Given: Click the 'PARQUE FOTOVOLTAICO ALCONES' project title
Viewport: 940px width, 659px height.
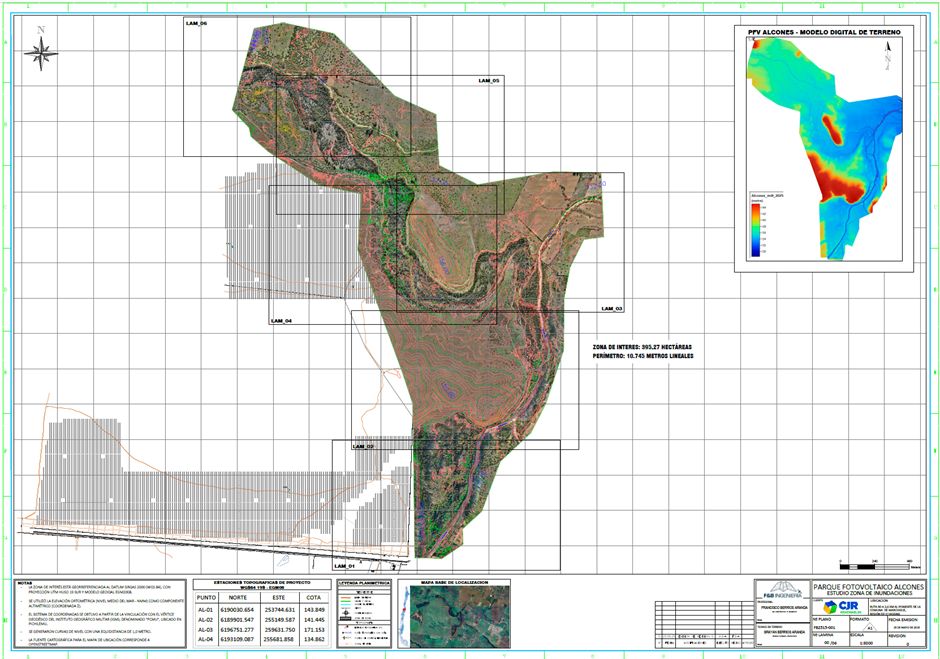Looking at the screenshot, I should pyautogui.click(x=868, y=586).
